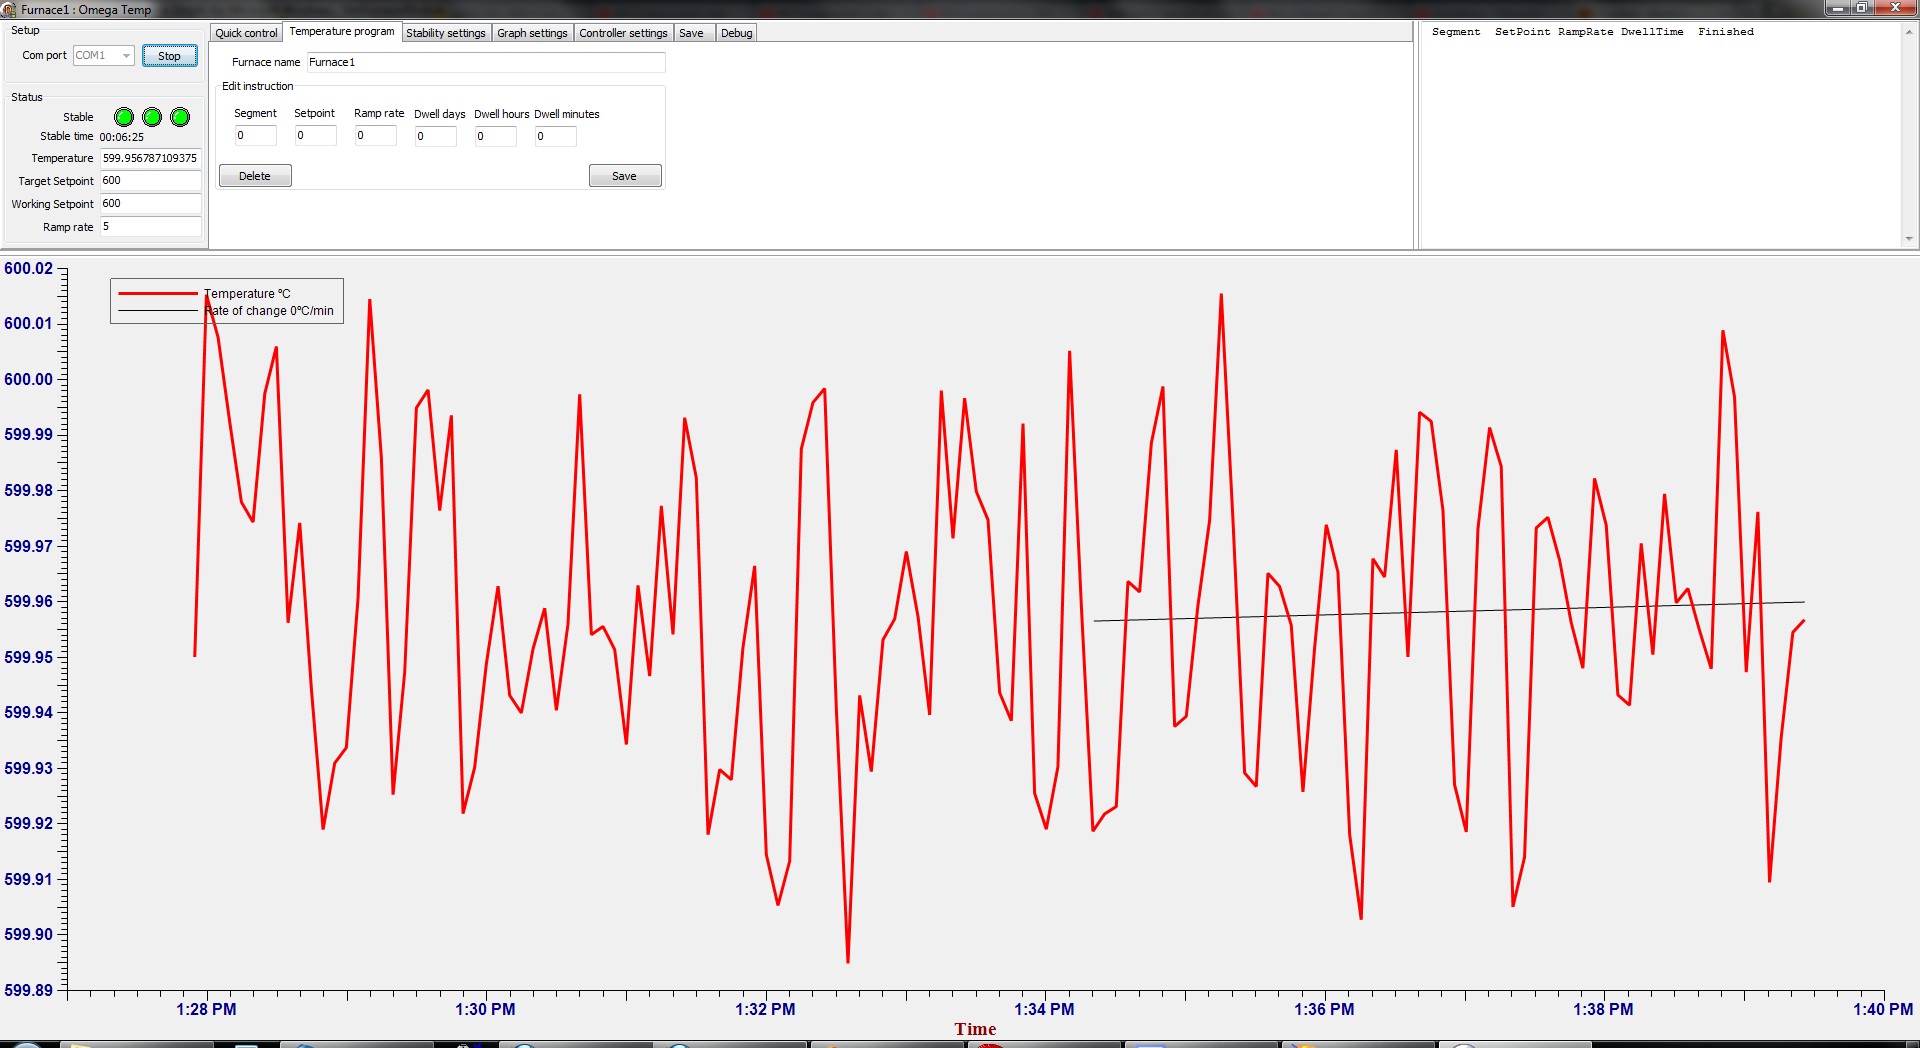Open the Save tab
This screenshot has width=1920, height=1048.
click(692, 33)
